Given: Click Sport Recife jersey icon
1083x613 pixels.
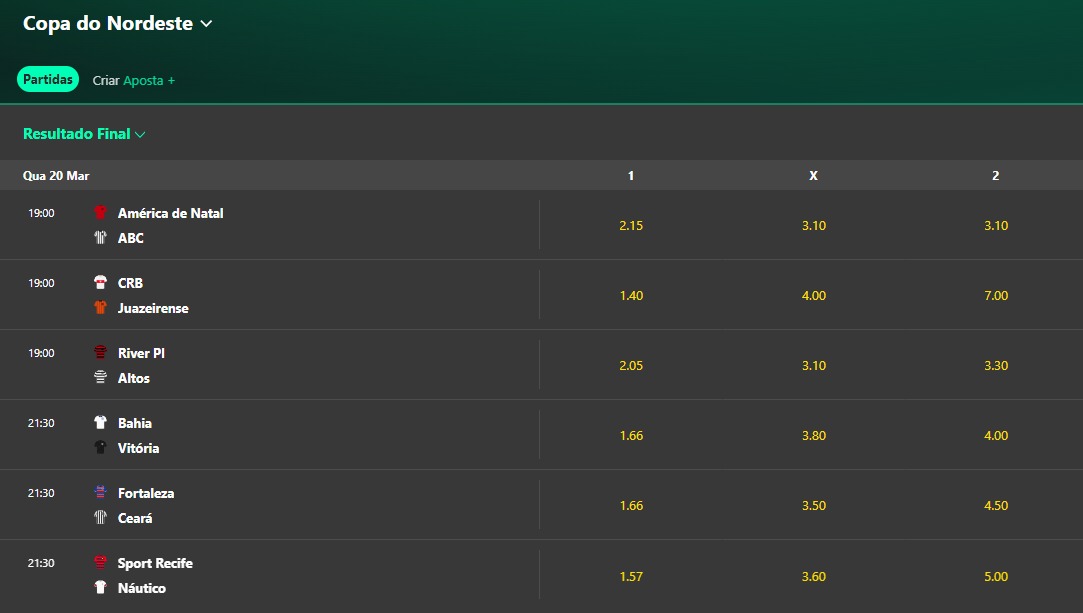Looking at the screenshot, I should pyautogui.click(x=100, y=563).
